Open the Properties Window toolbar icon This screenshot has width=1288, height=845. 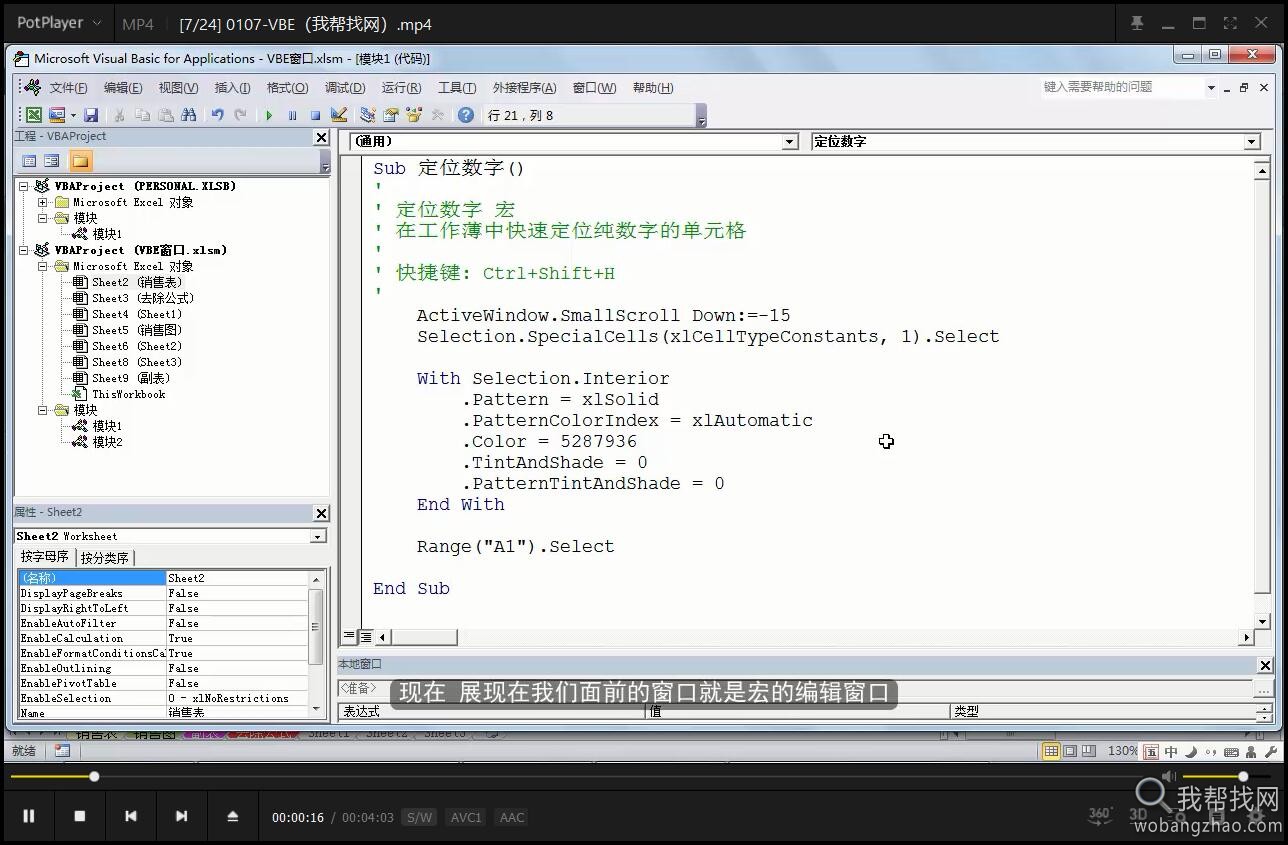tap(391, 115)
